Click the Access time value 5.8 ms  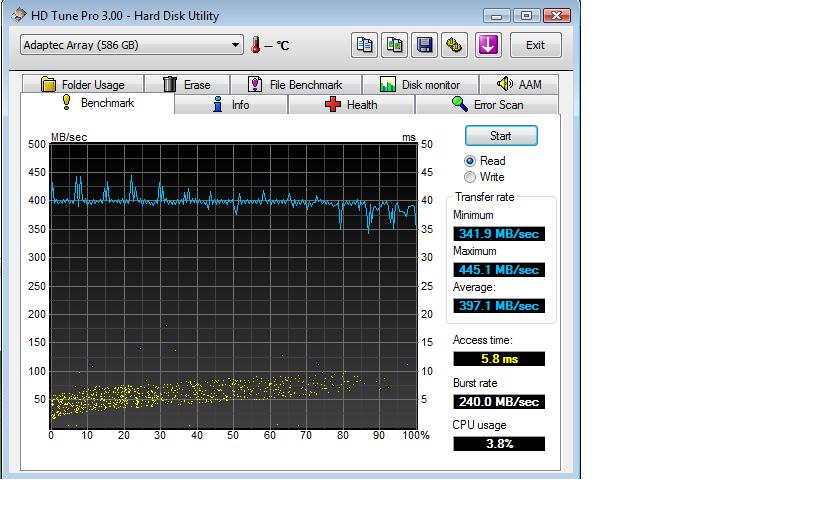tap(499, 359)
